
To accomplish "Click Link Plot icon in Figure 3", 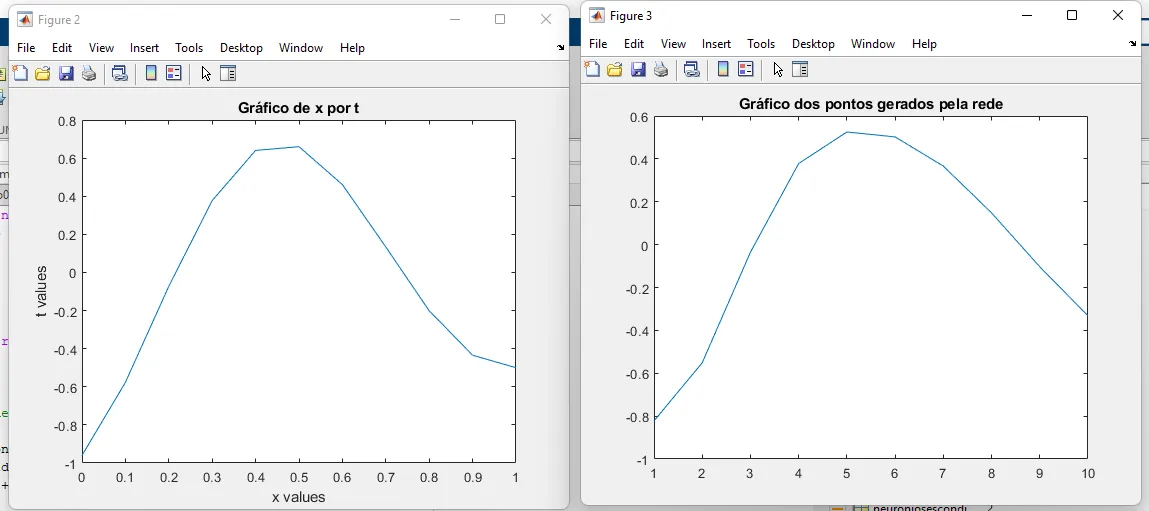I will click(x=691, y=69).
